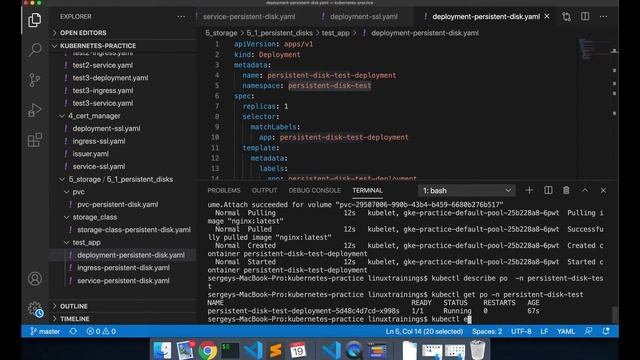Screen dimensions: 640x360
Task: Kill terminal with the trash icon
Action: tap(566, 190)
